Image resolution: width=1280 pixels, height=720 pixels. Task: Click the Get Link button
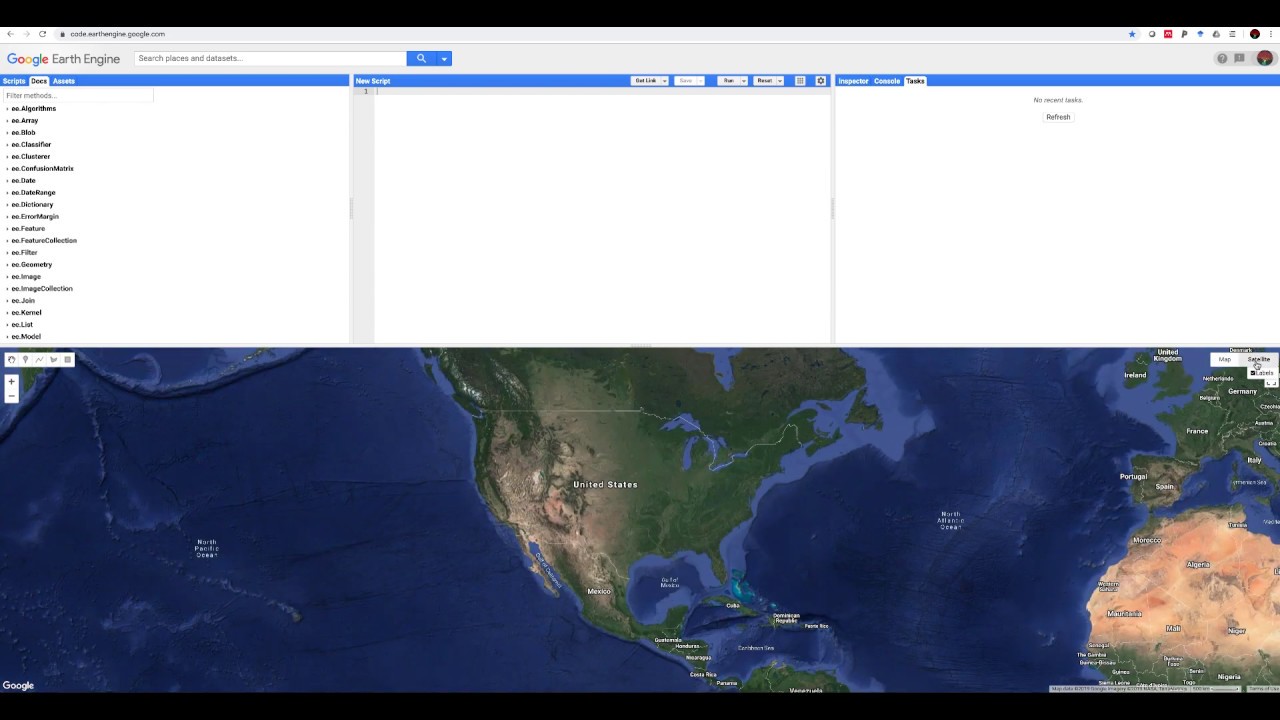tap(645, 81)
